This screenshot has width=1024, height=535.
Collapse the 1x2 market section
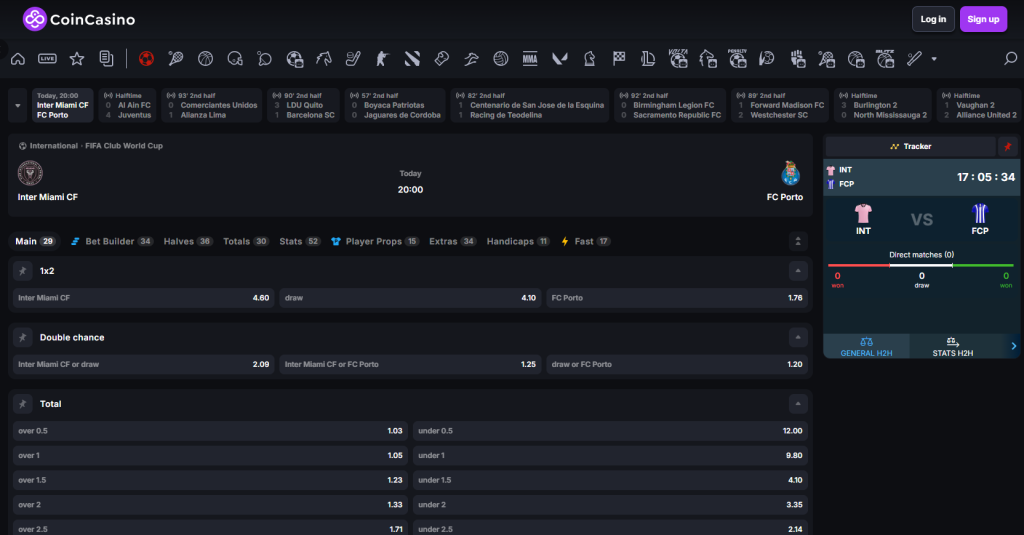pos(798,270)
